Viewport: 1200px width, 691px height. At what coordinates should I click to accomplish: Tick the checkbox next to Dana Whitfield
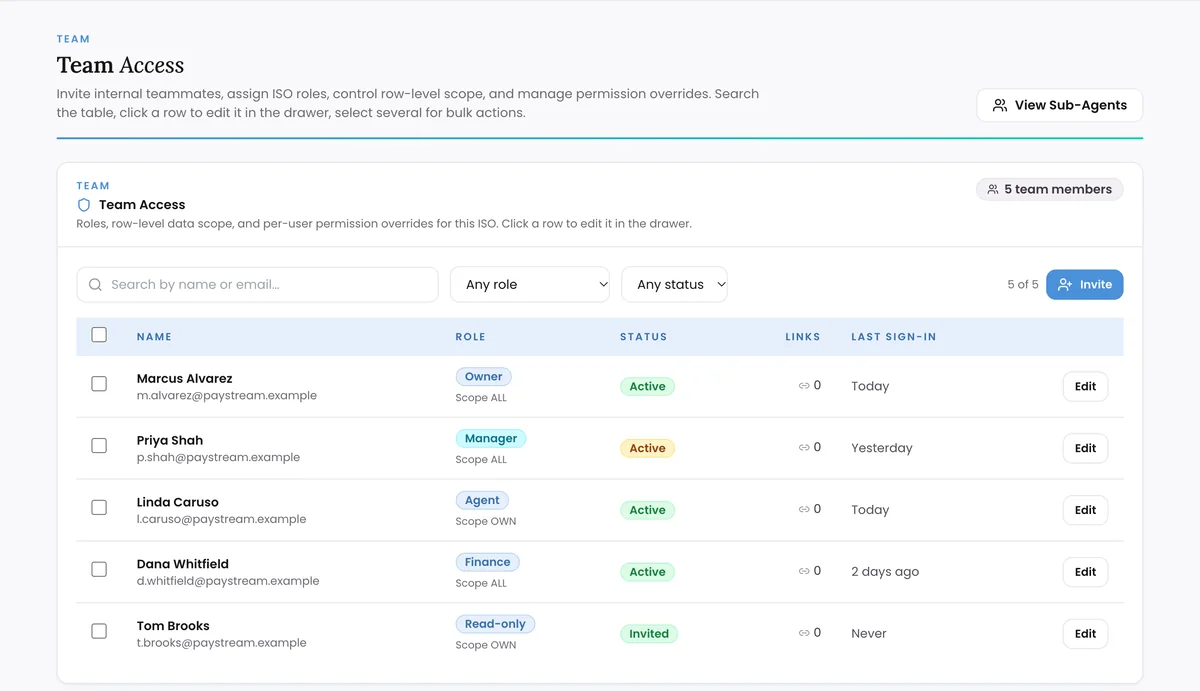click(x=99, y=569)
